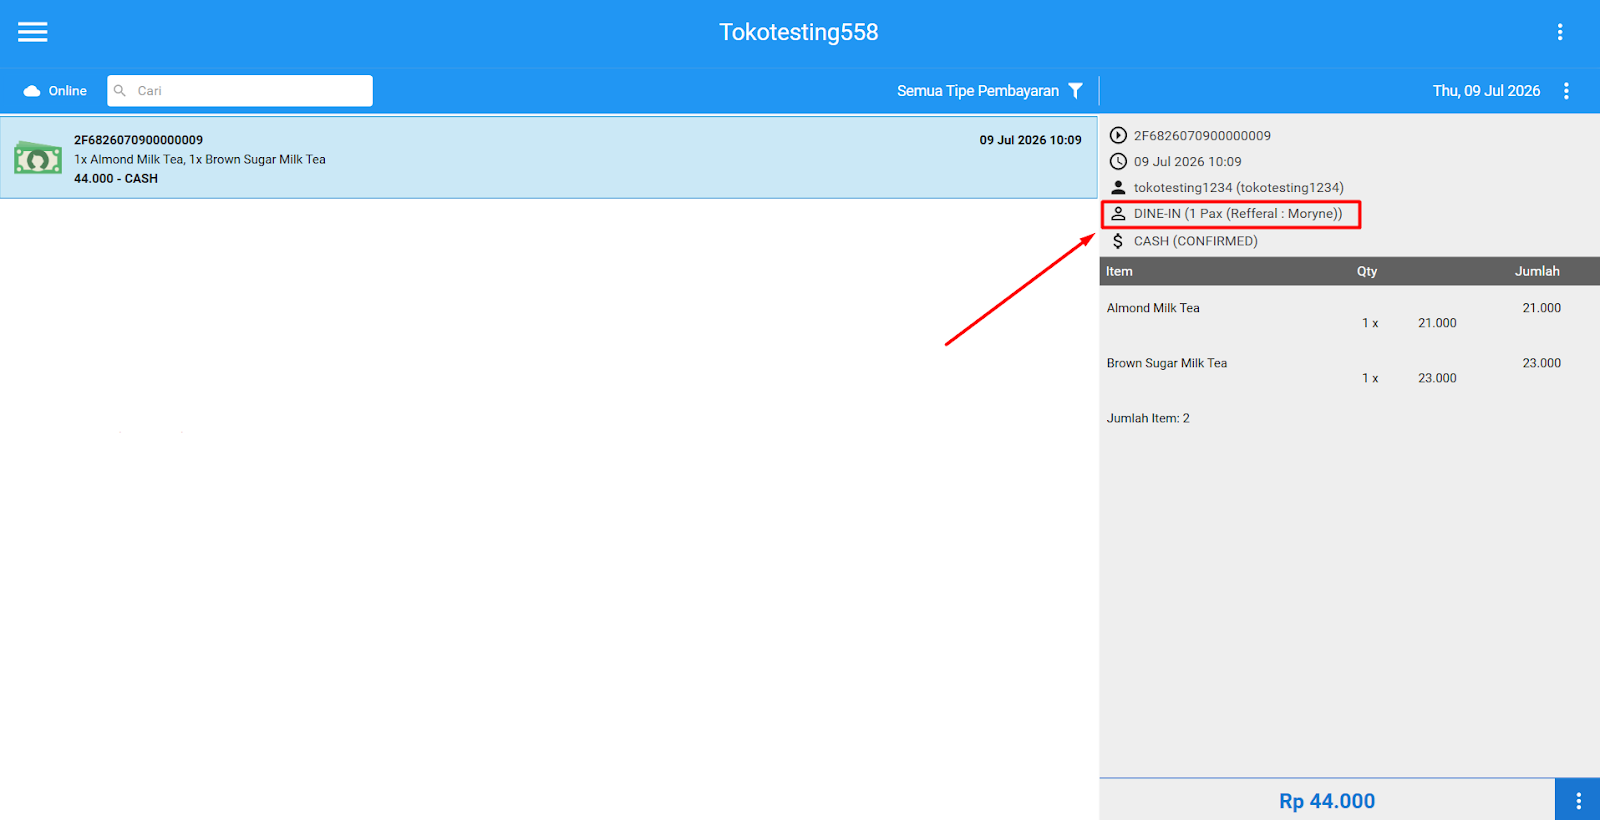Select the Brown Sugar Milk Tea item row
Image resolution: width=1600 pixels, height=820 pixels.
(1347, 370)
